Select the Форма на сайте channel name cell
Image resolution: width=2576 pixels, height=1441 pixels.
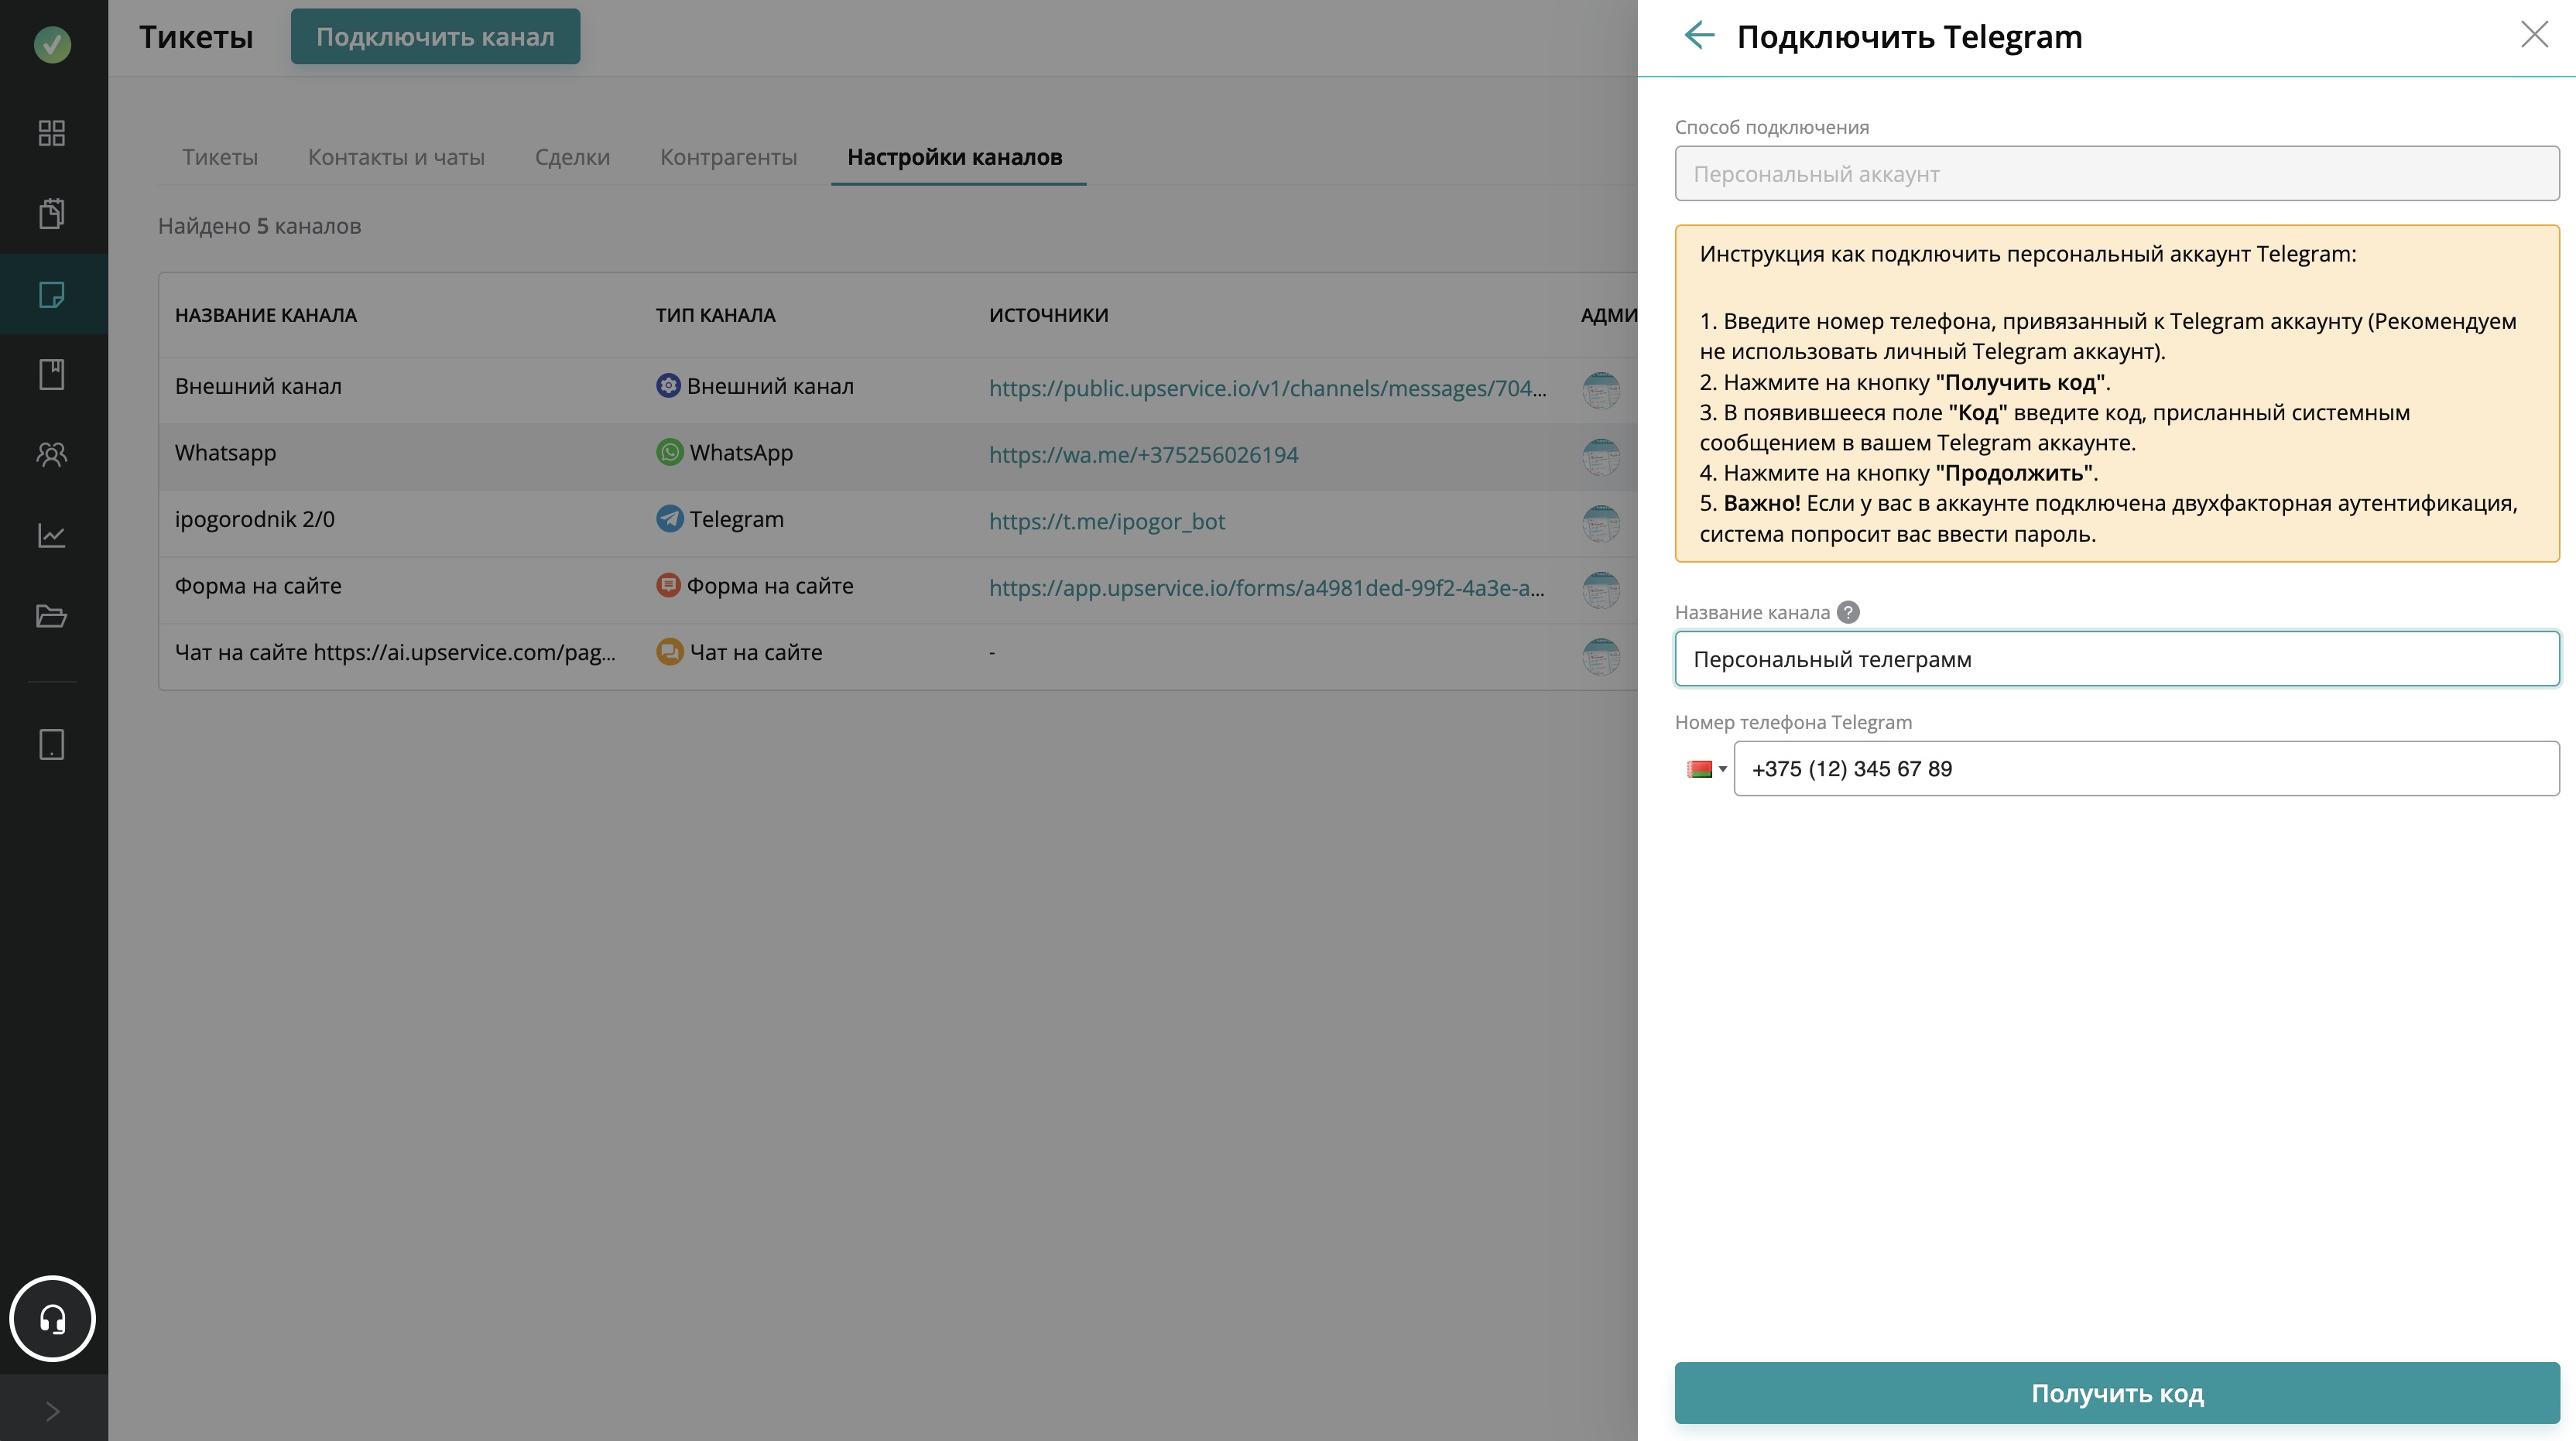pos(258,585)
